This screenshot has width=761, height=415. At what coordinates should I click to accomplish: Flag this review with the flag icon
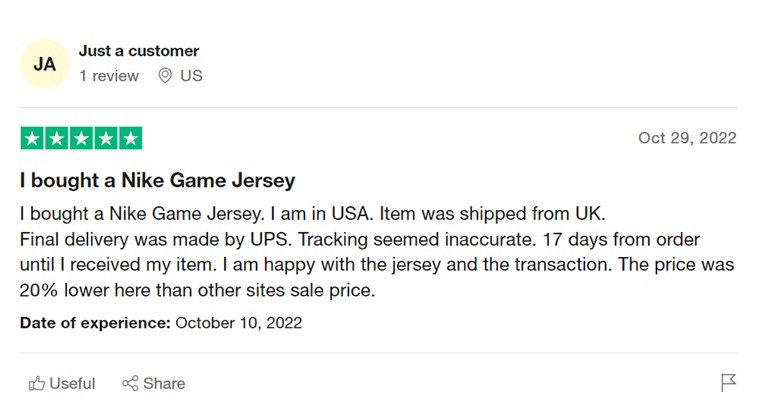coord(728,382)
